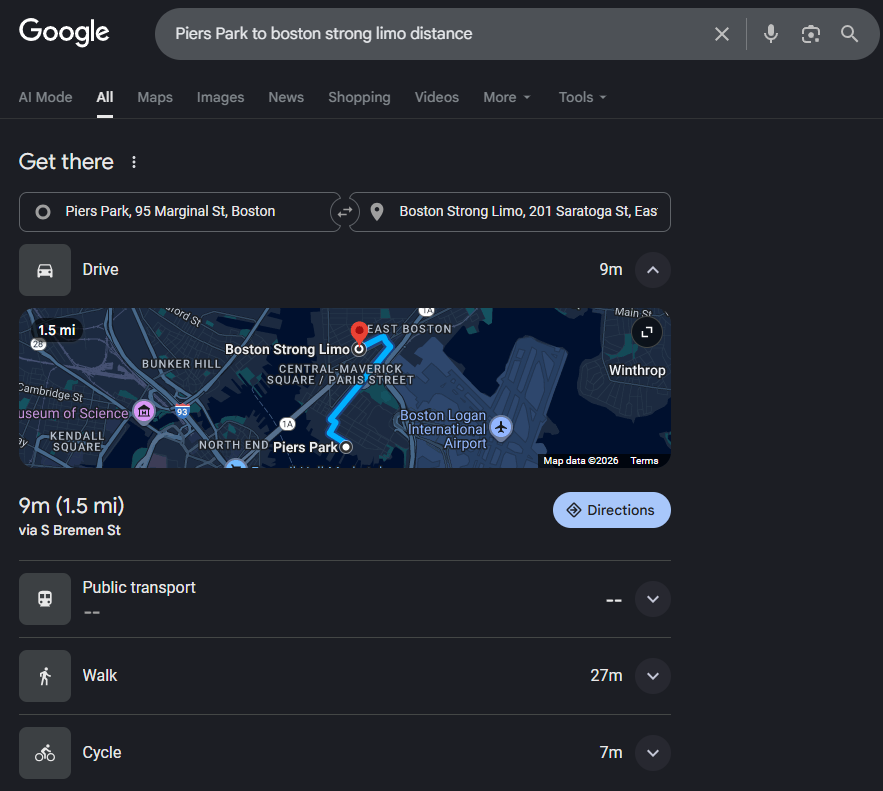The width and height of the screenshot is (883, 791).
Task: Switch to the Images tab
Action: [220, 97]
